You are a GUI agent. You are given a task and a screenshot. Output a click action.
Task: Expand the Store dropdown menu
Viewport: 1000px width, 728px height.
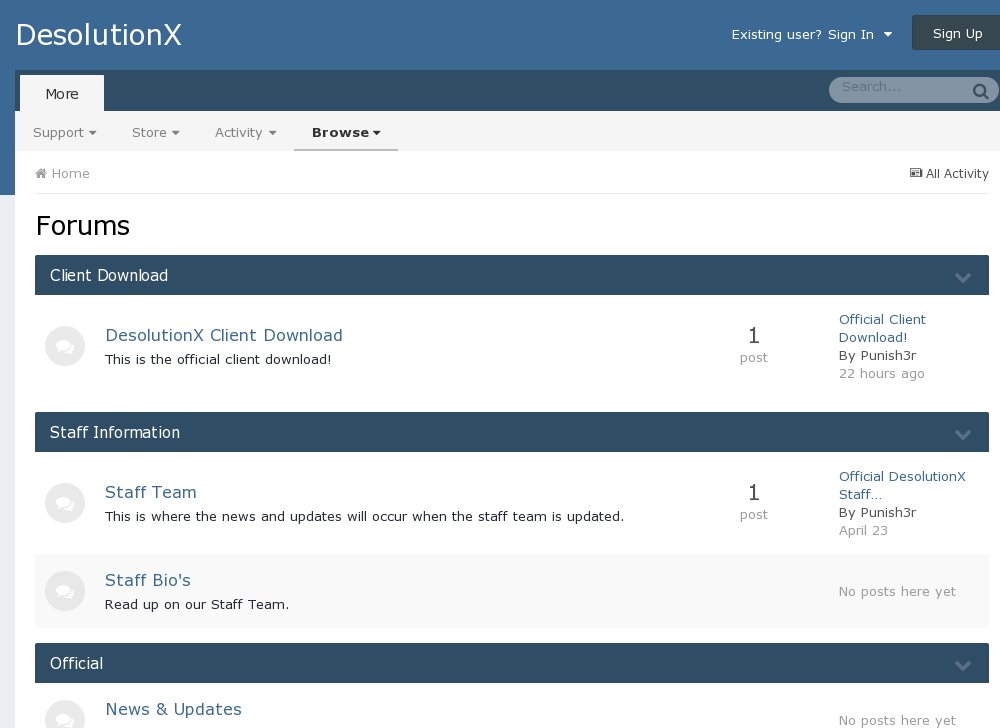click(155, 132)
